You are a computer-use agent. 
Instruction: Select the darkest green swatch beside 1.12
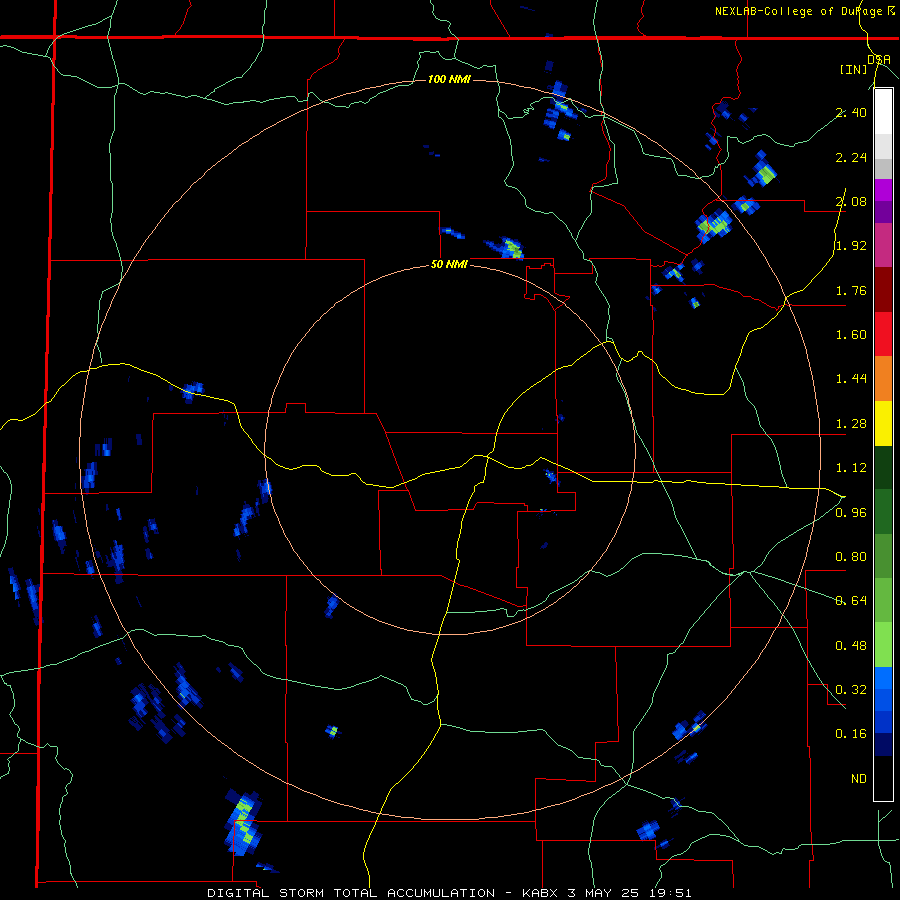pyautogui.click(x=883, y=468)
